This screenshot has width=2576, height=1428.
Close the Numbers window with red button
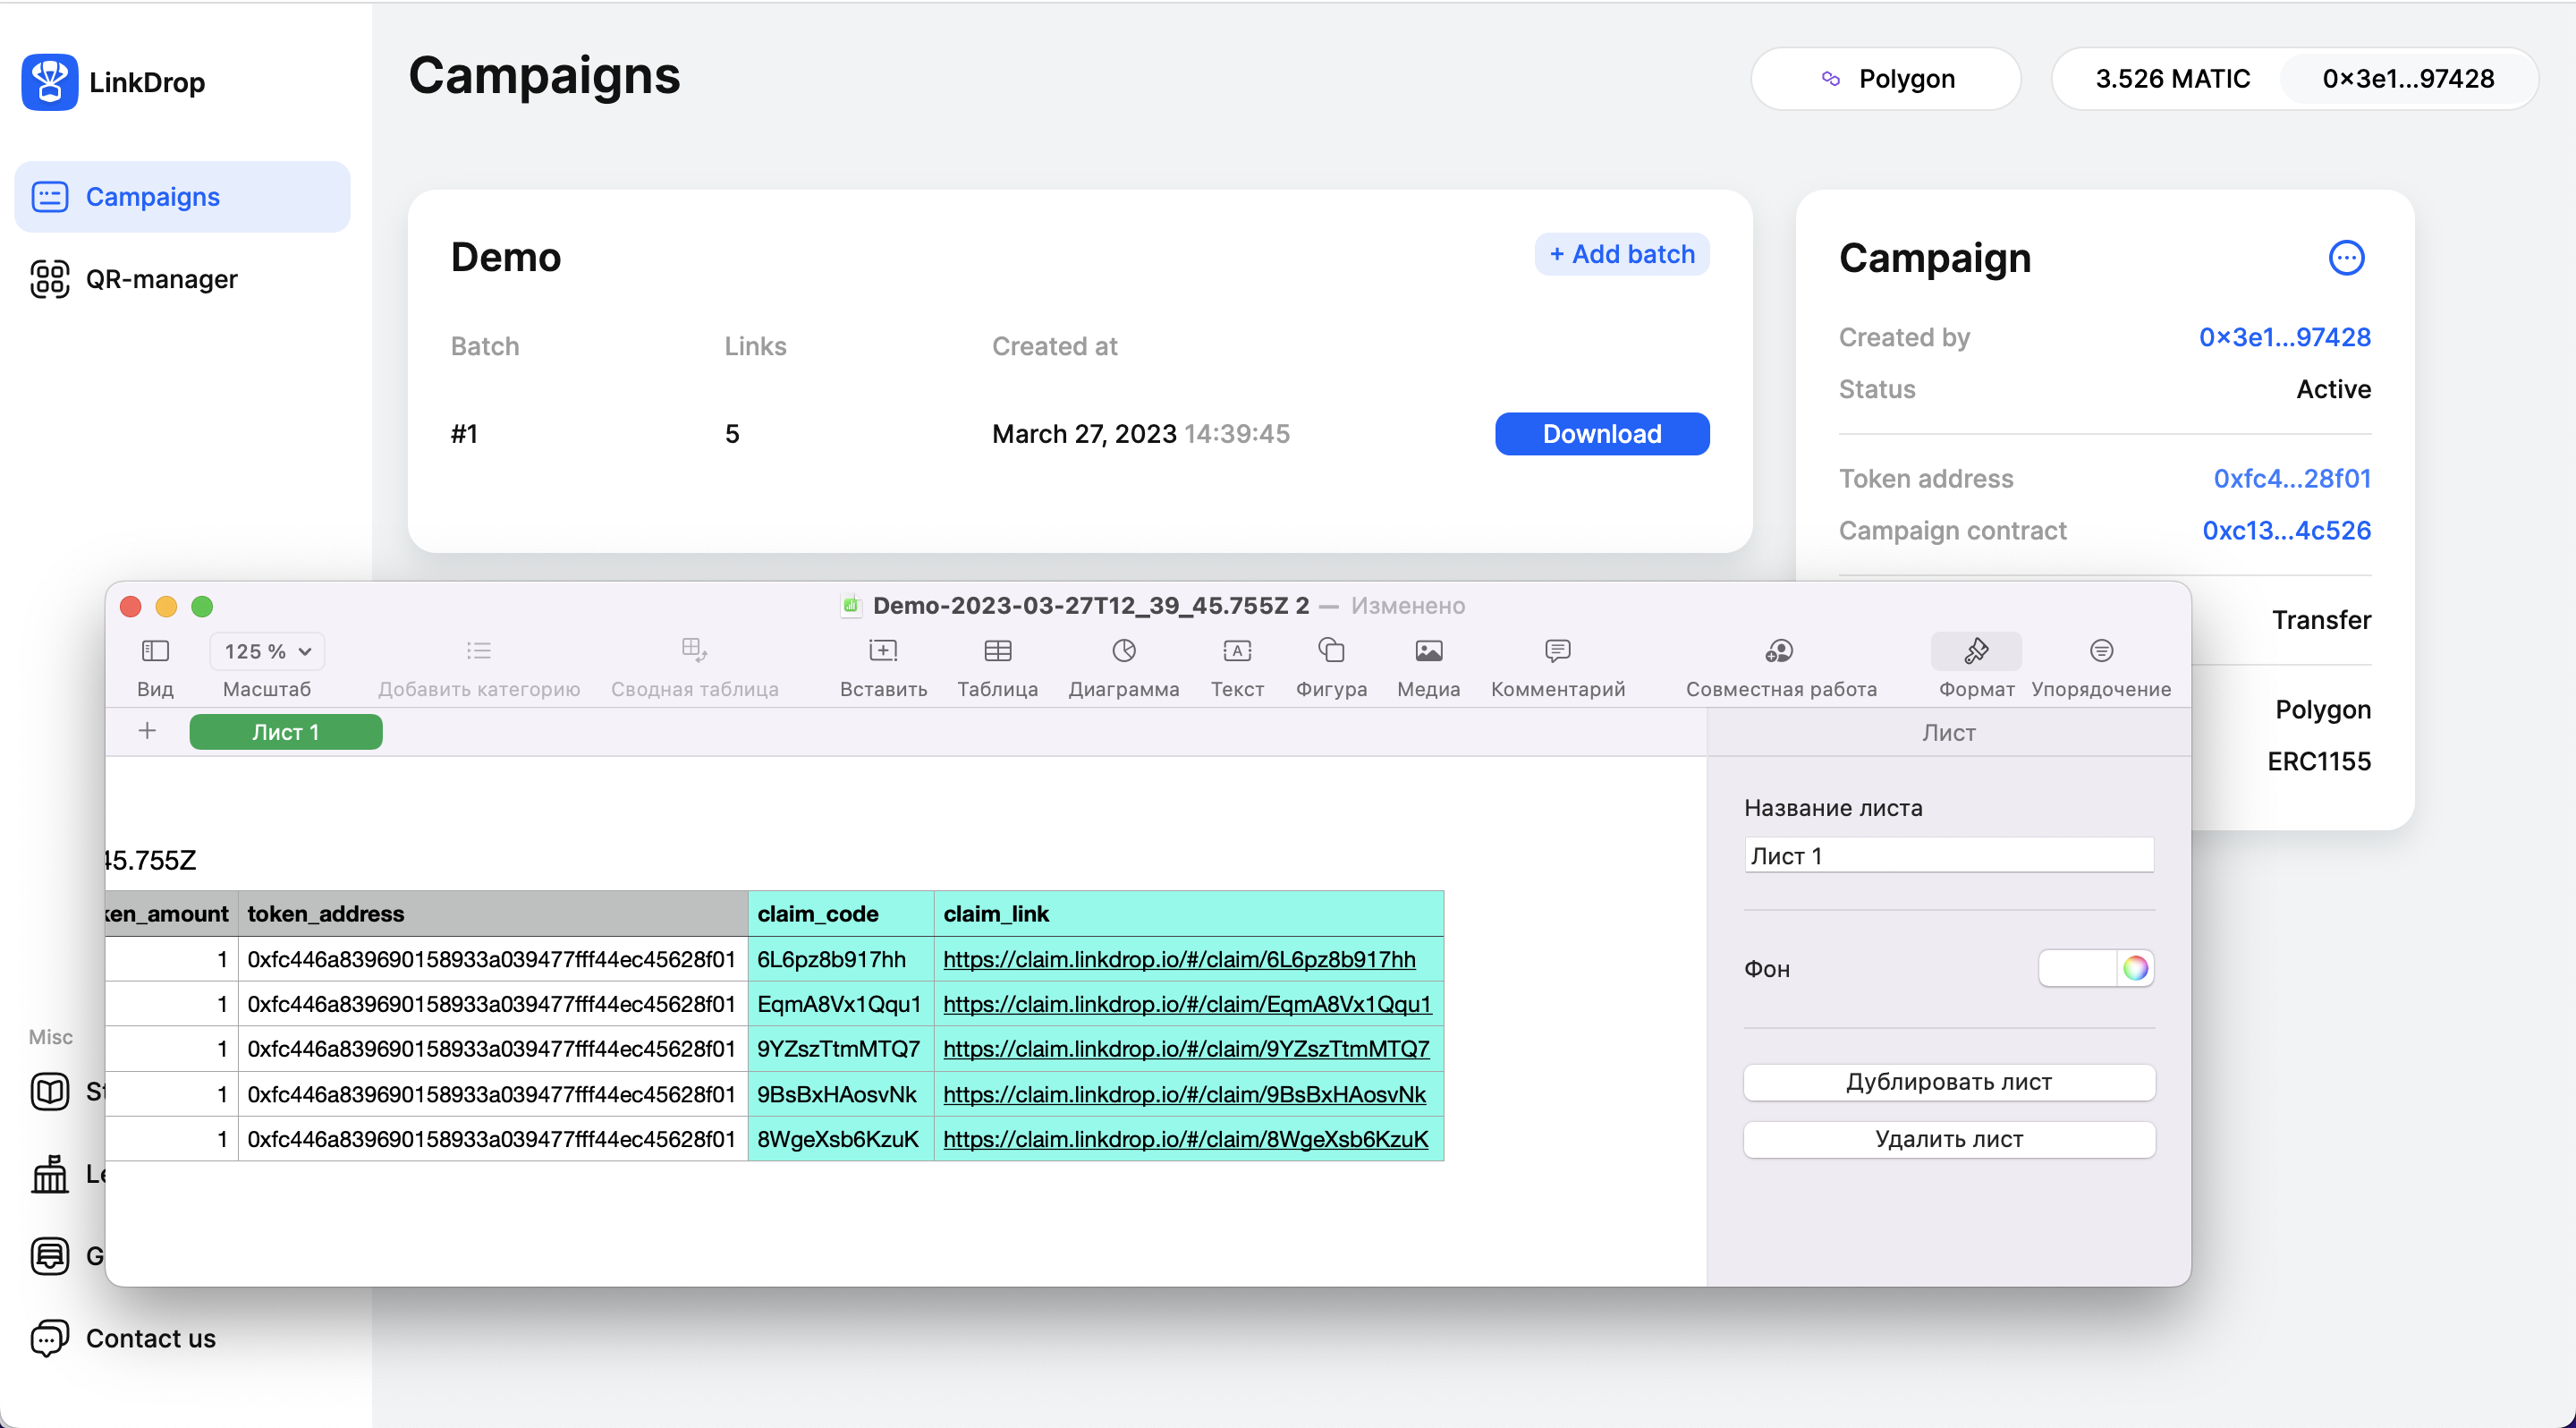tap(131, 606)
